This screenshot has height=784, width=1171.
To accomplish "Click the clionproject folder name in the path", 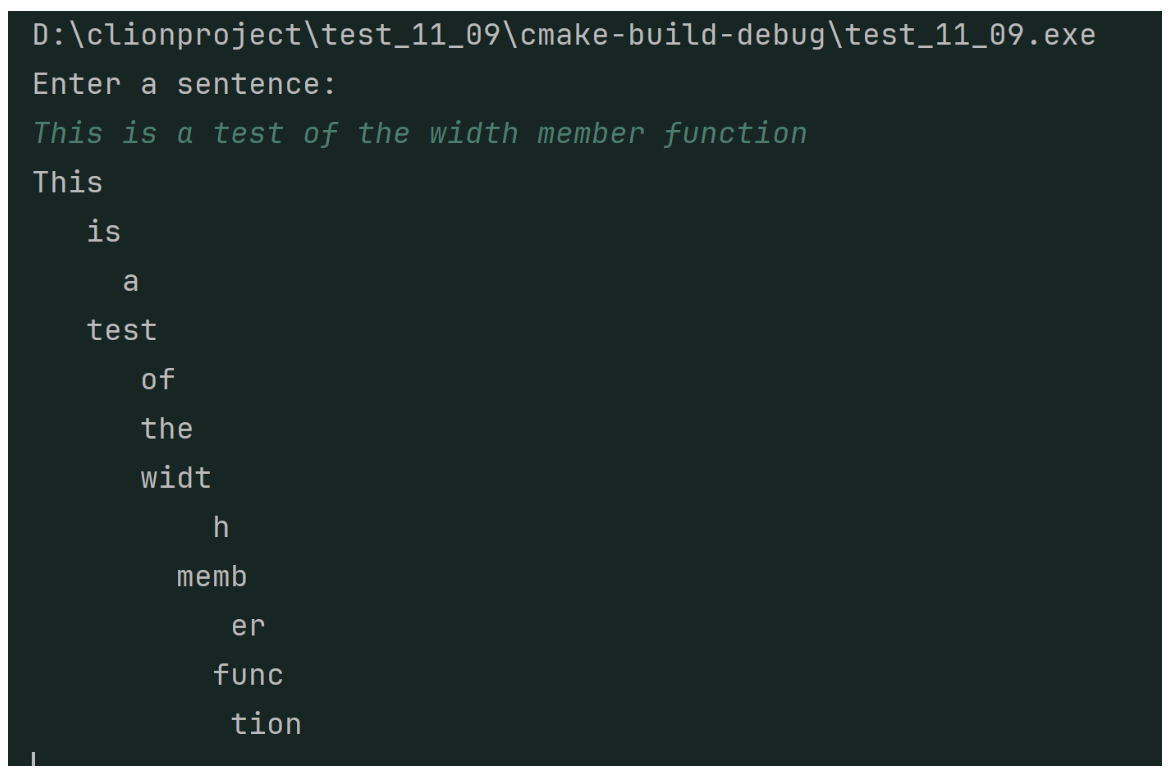I will [x=175, y=36].
